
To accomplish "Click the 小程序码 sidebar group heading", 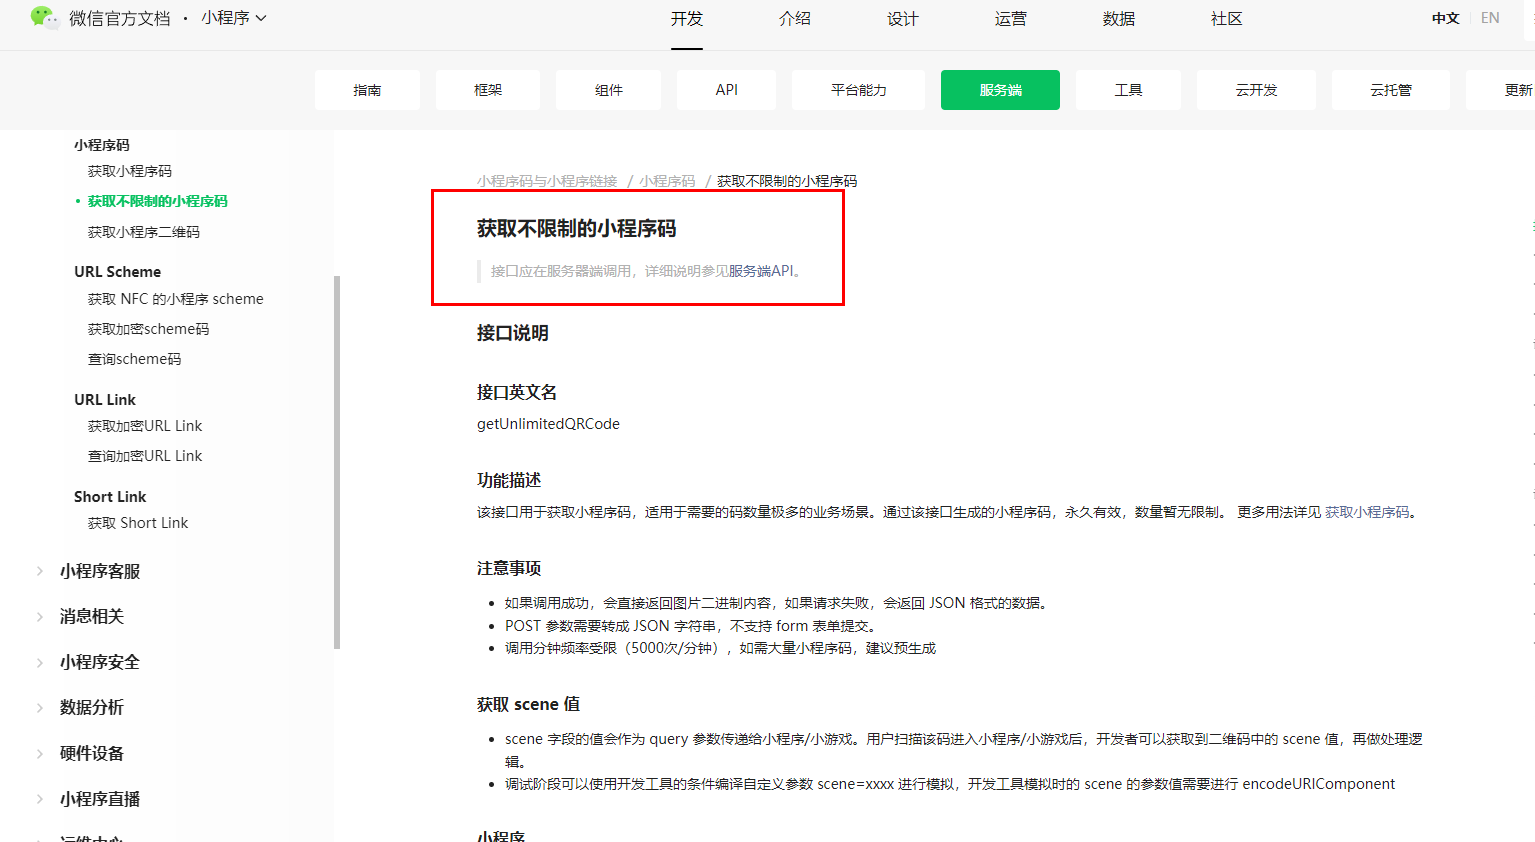I will (x=102, y=145).
